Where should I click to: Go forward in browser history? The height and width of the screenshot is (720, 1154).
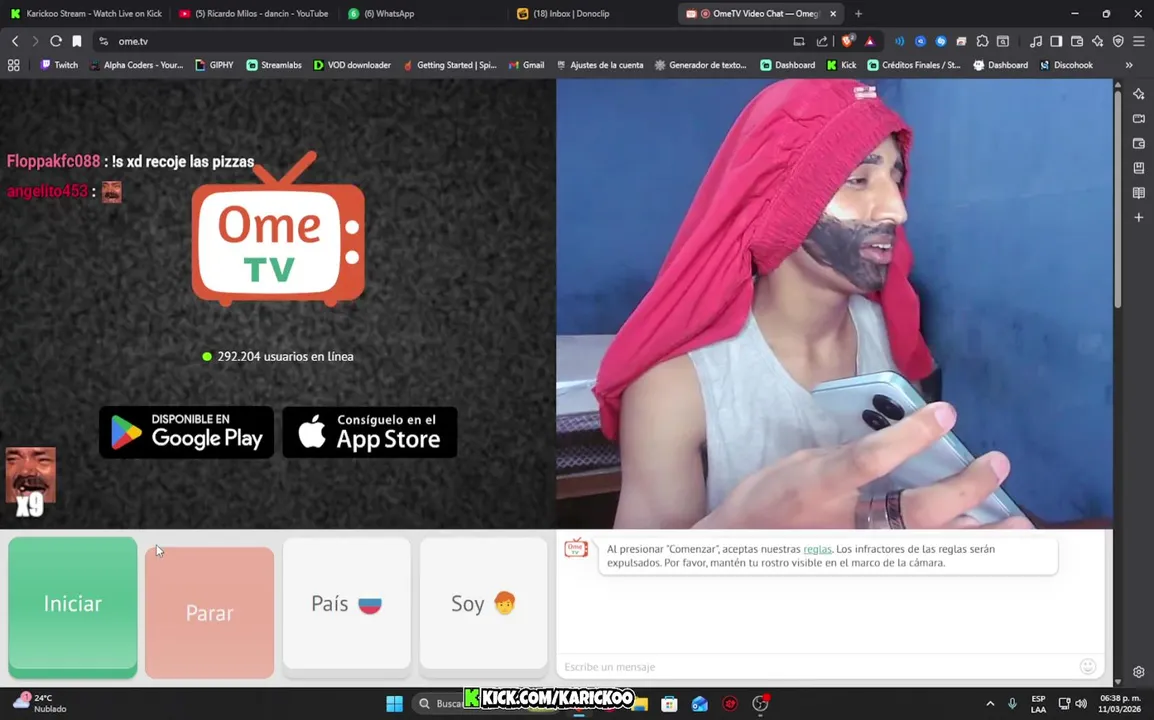pos(35,41)
